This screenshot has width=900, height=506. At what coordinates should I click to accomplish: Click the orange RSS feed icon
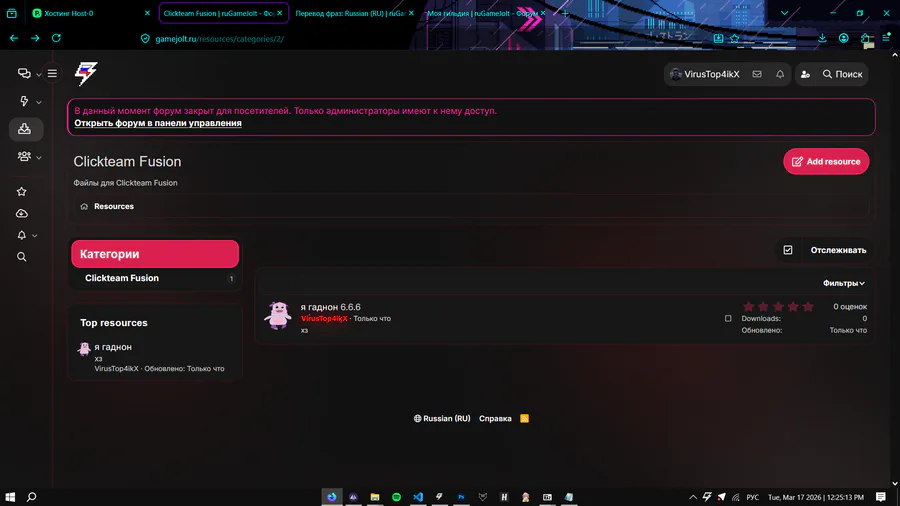click(524, 418)
